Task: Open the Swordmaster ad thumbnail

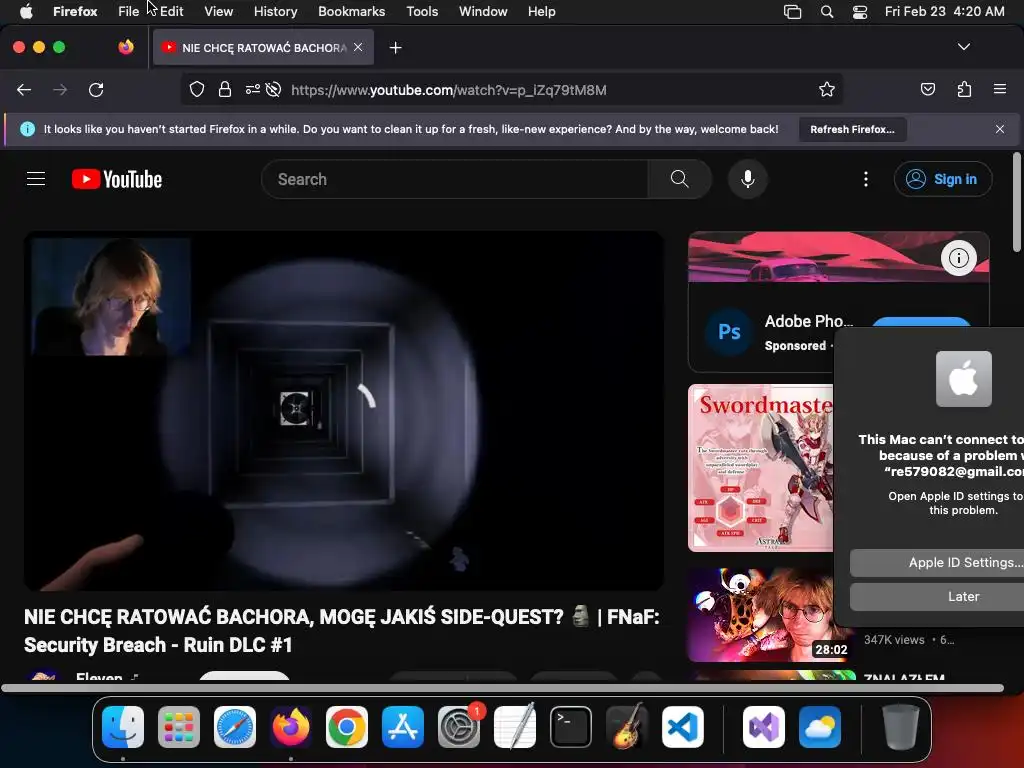Action: [761, 468]
